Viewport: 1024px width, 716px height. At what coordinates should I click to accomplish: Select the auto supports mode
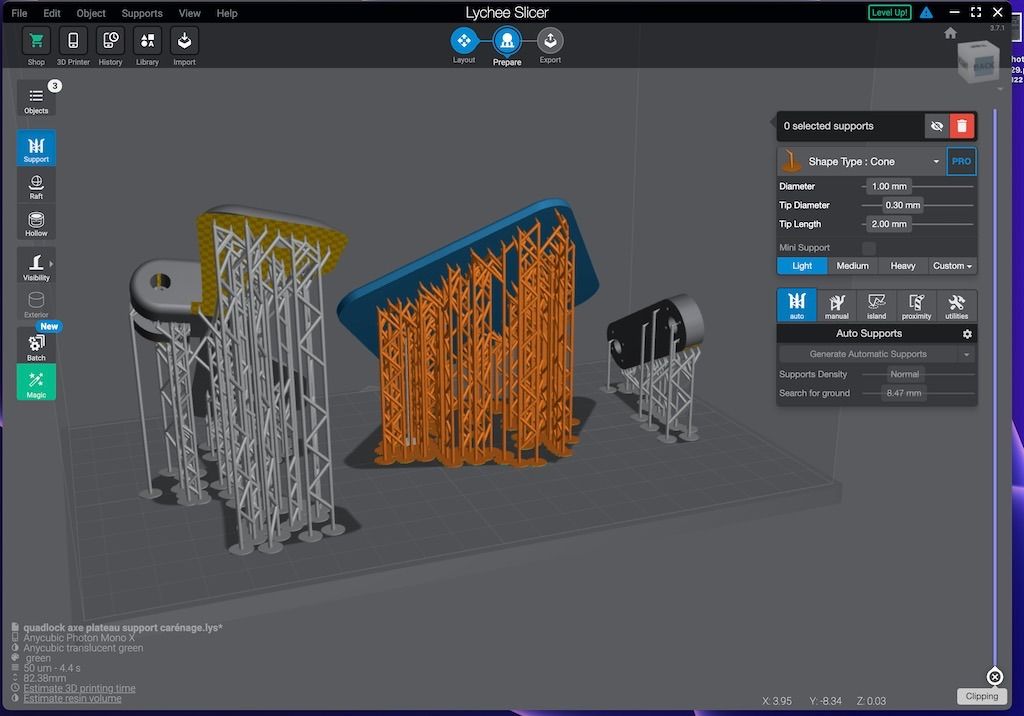point(797,305)
